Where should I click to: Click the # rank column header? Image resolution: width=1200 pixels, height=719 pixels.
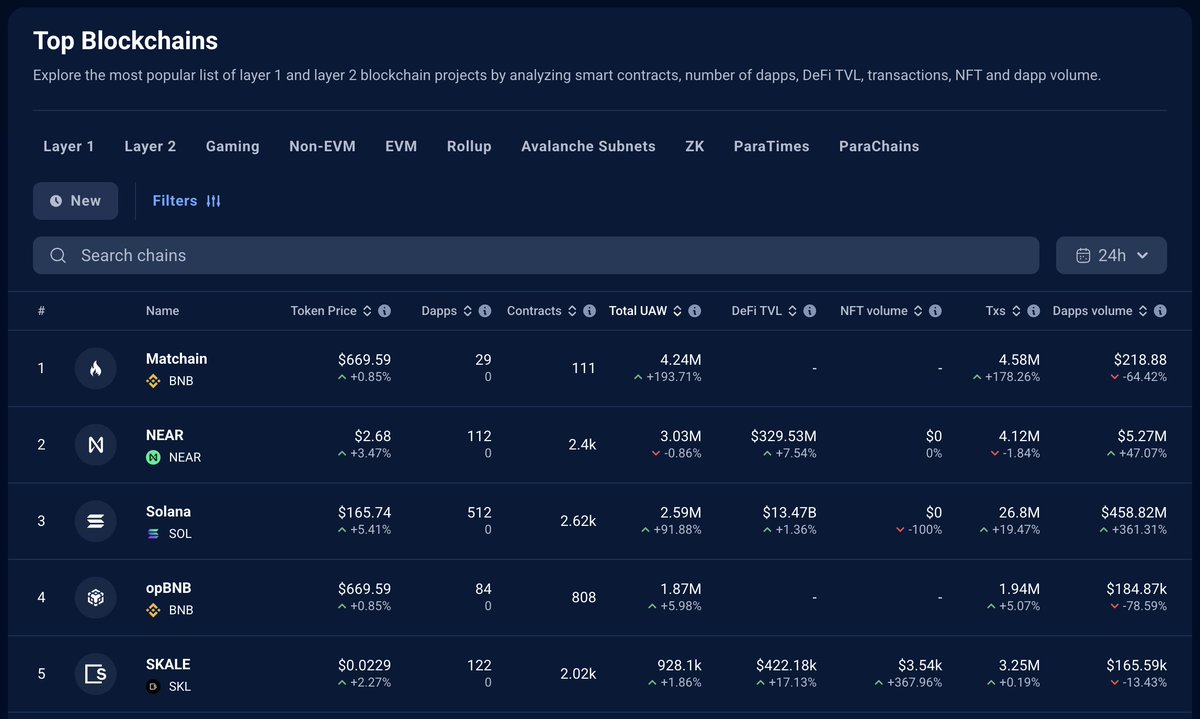(41, 311)
